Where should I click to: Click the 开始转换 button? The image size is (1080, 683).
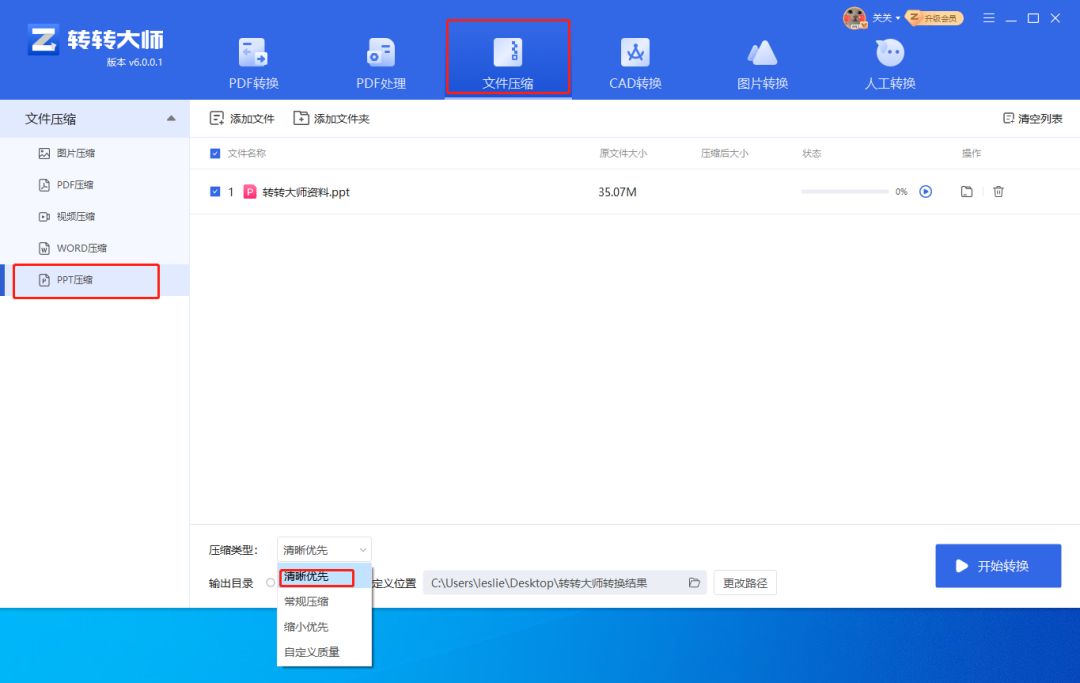[x=997, y=565]
